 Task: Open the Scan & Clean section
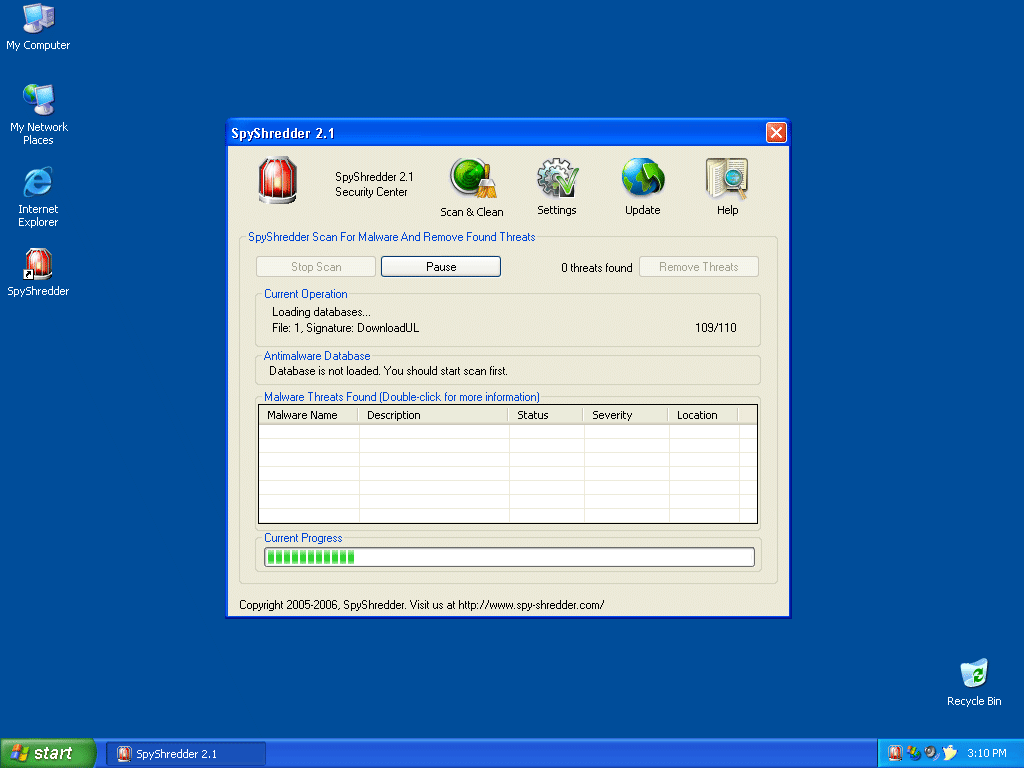472,187
